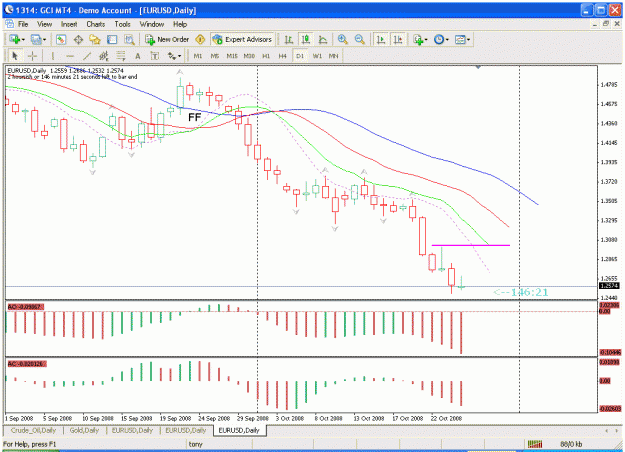Viewport: 625px width, 452px height.
Task: Switch to Line Chart mode
Action: (x=323, y=39)
